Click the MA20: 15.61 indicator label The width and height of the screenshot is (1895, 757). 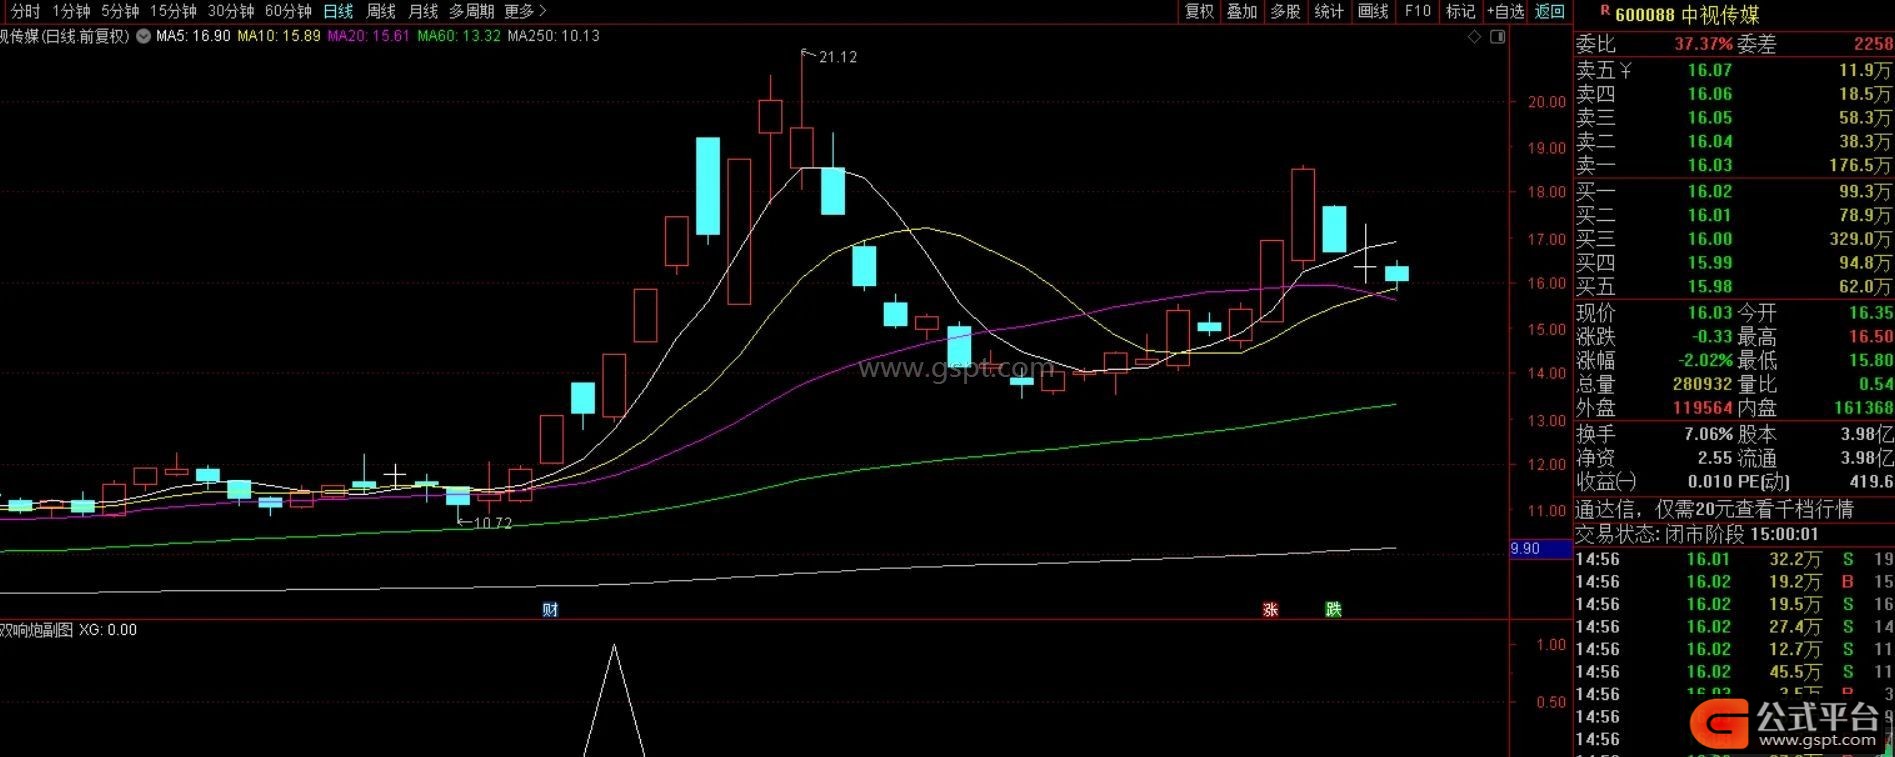coord(368,36)
